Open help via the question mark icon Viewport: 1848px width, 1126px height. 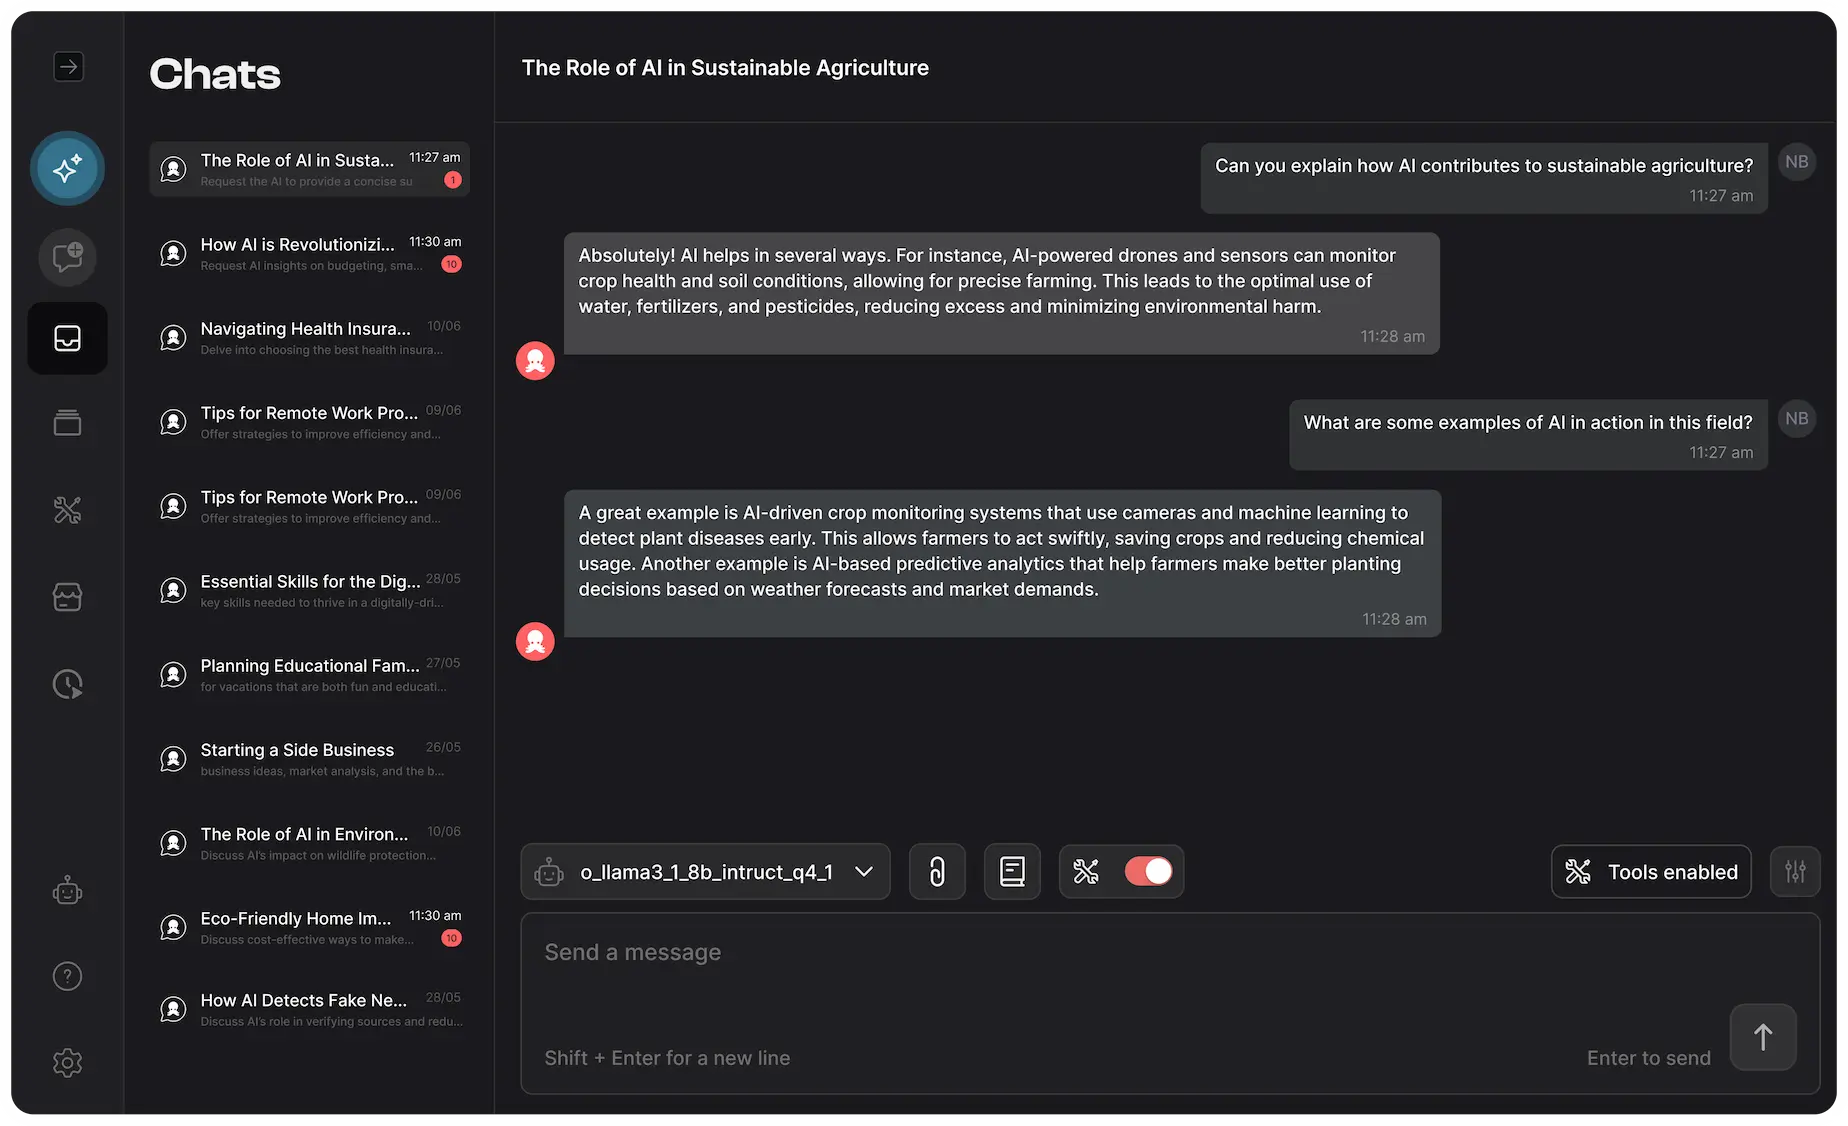(x=67, y=976)
